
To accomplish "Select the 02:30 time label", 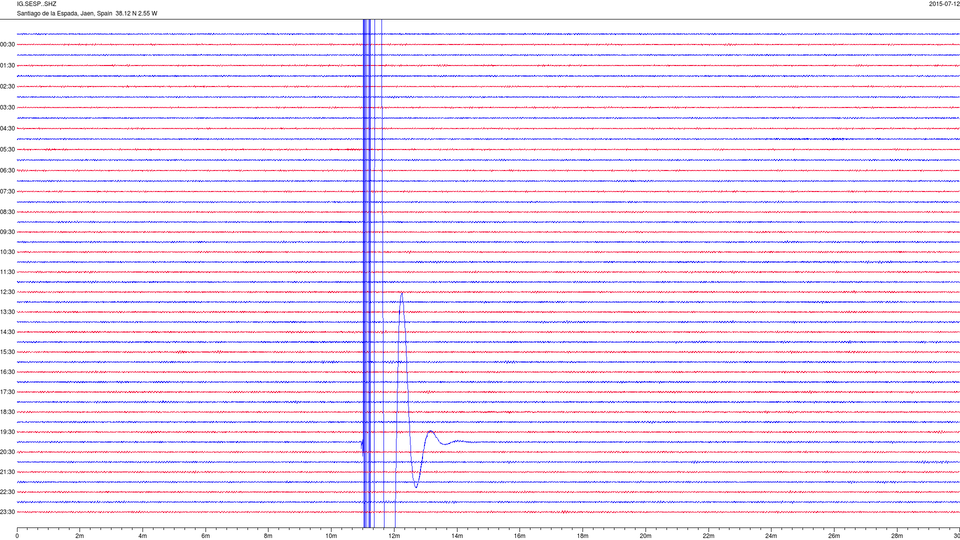I will [7, 87].
